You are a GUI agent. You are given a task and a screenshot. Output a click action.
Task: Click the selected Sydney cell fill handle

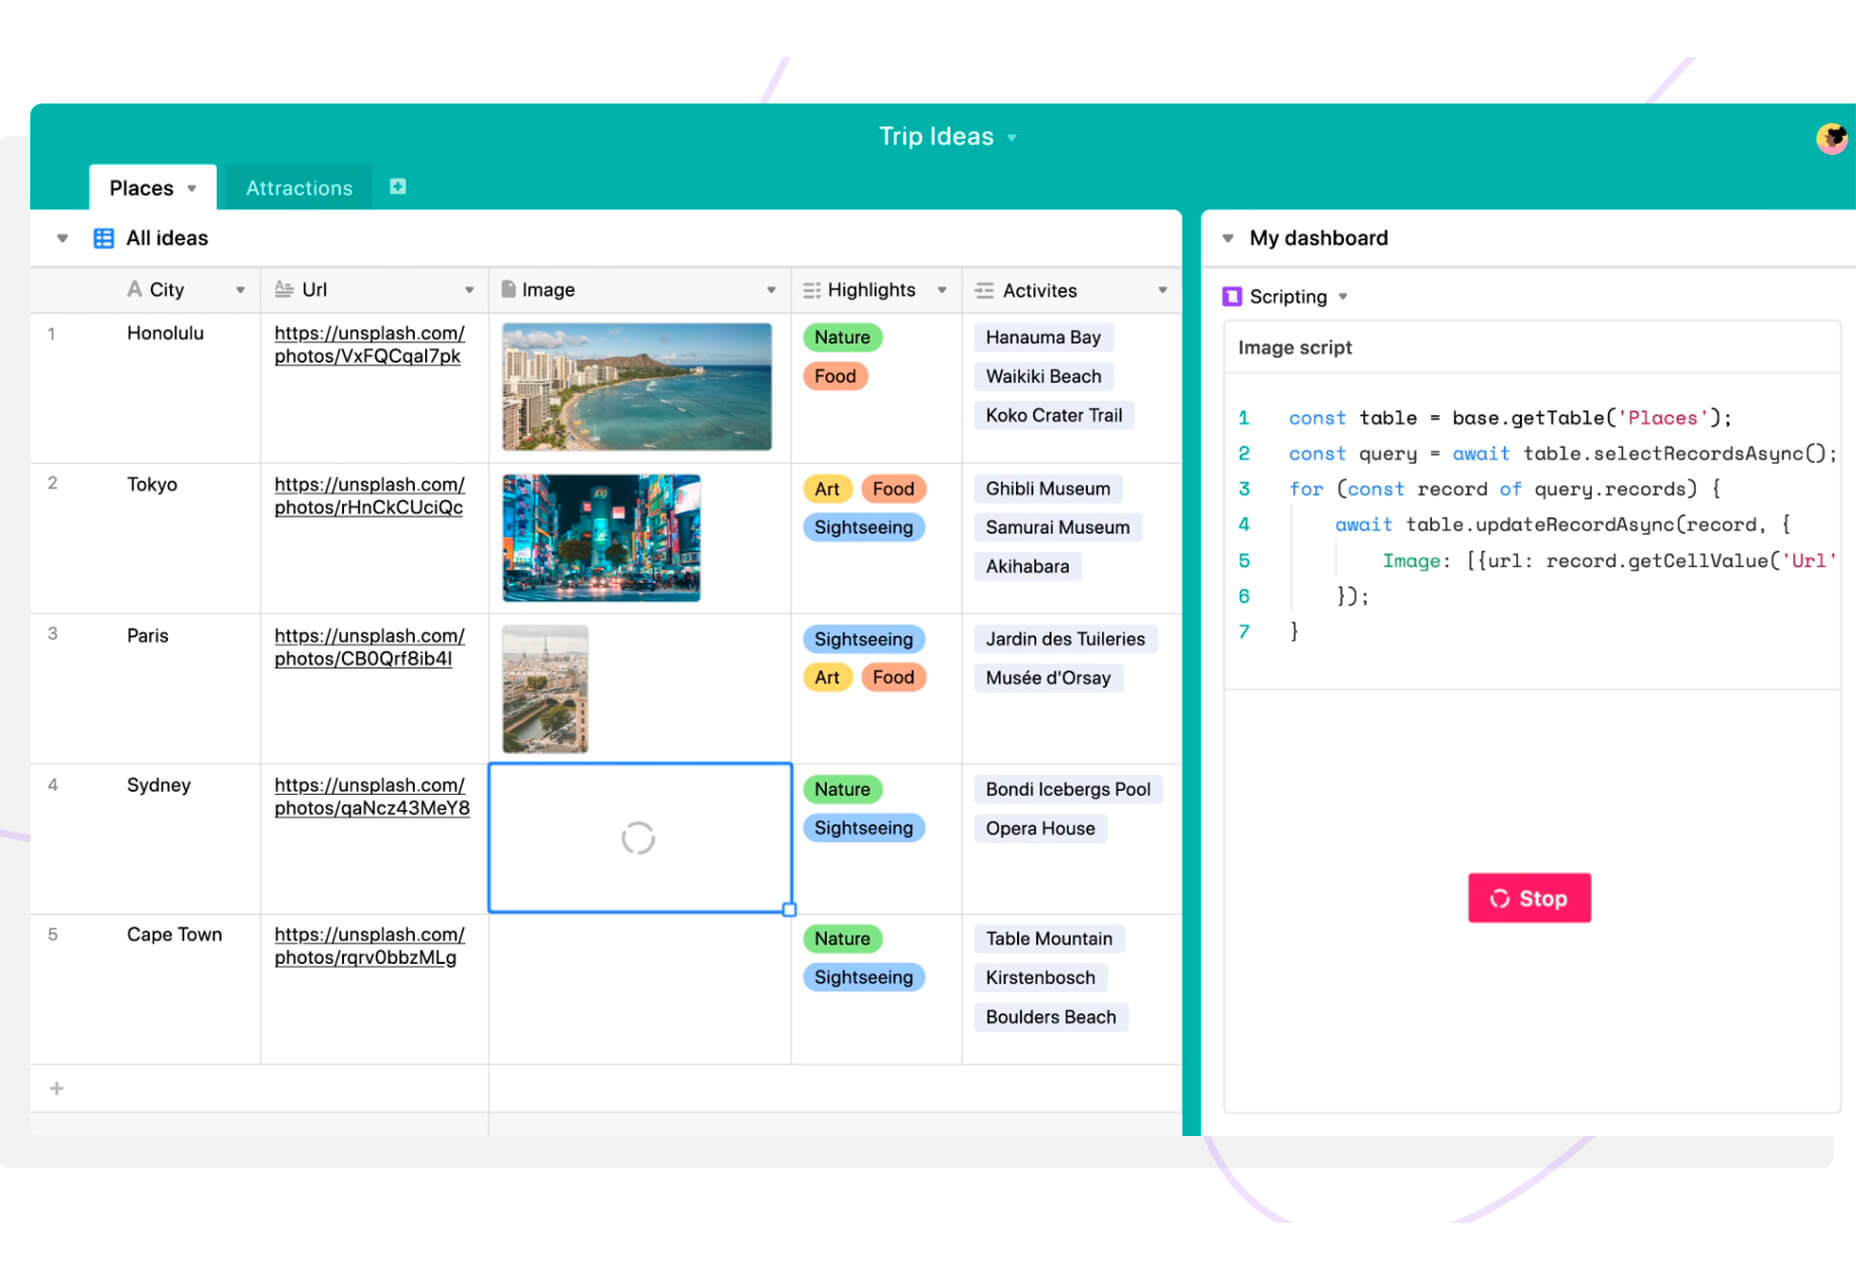(789, 910)
